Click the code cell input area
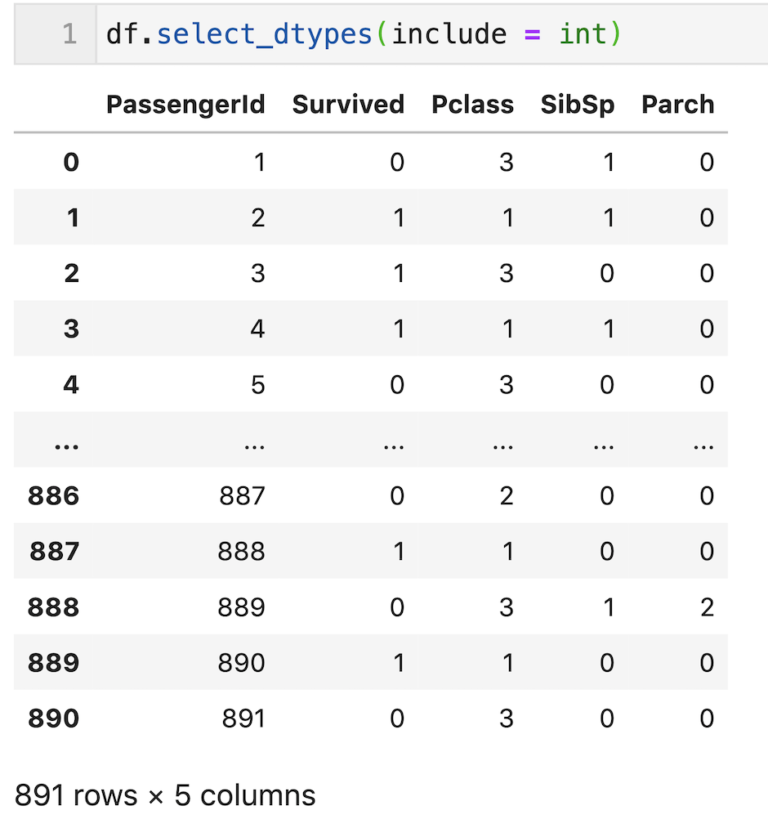The width and height of the screenshot is (768, 837). click(432, 34)
